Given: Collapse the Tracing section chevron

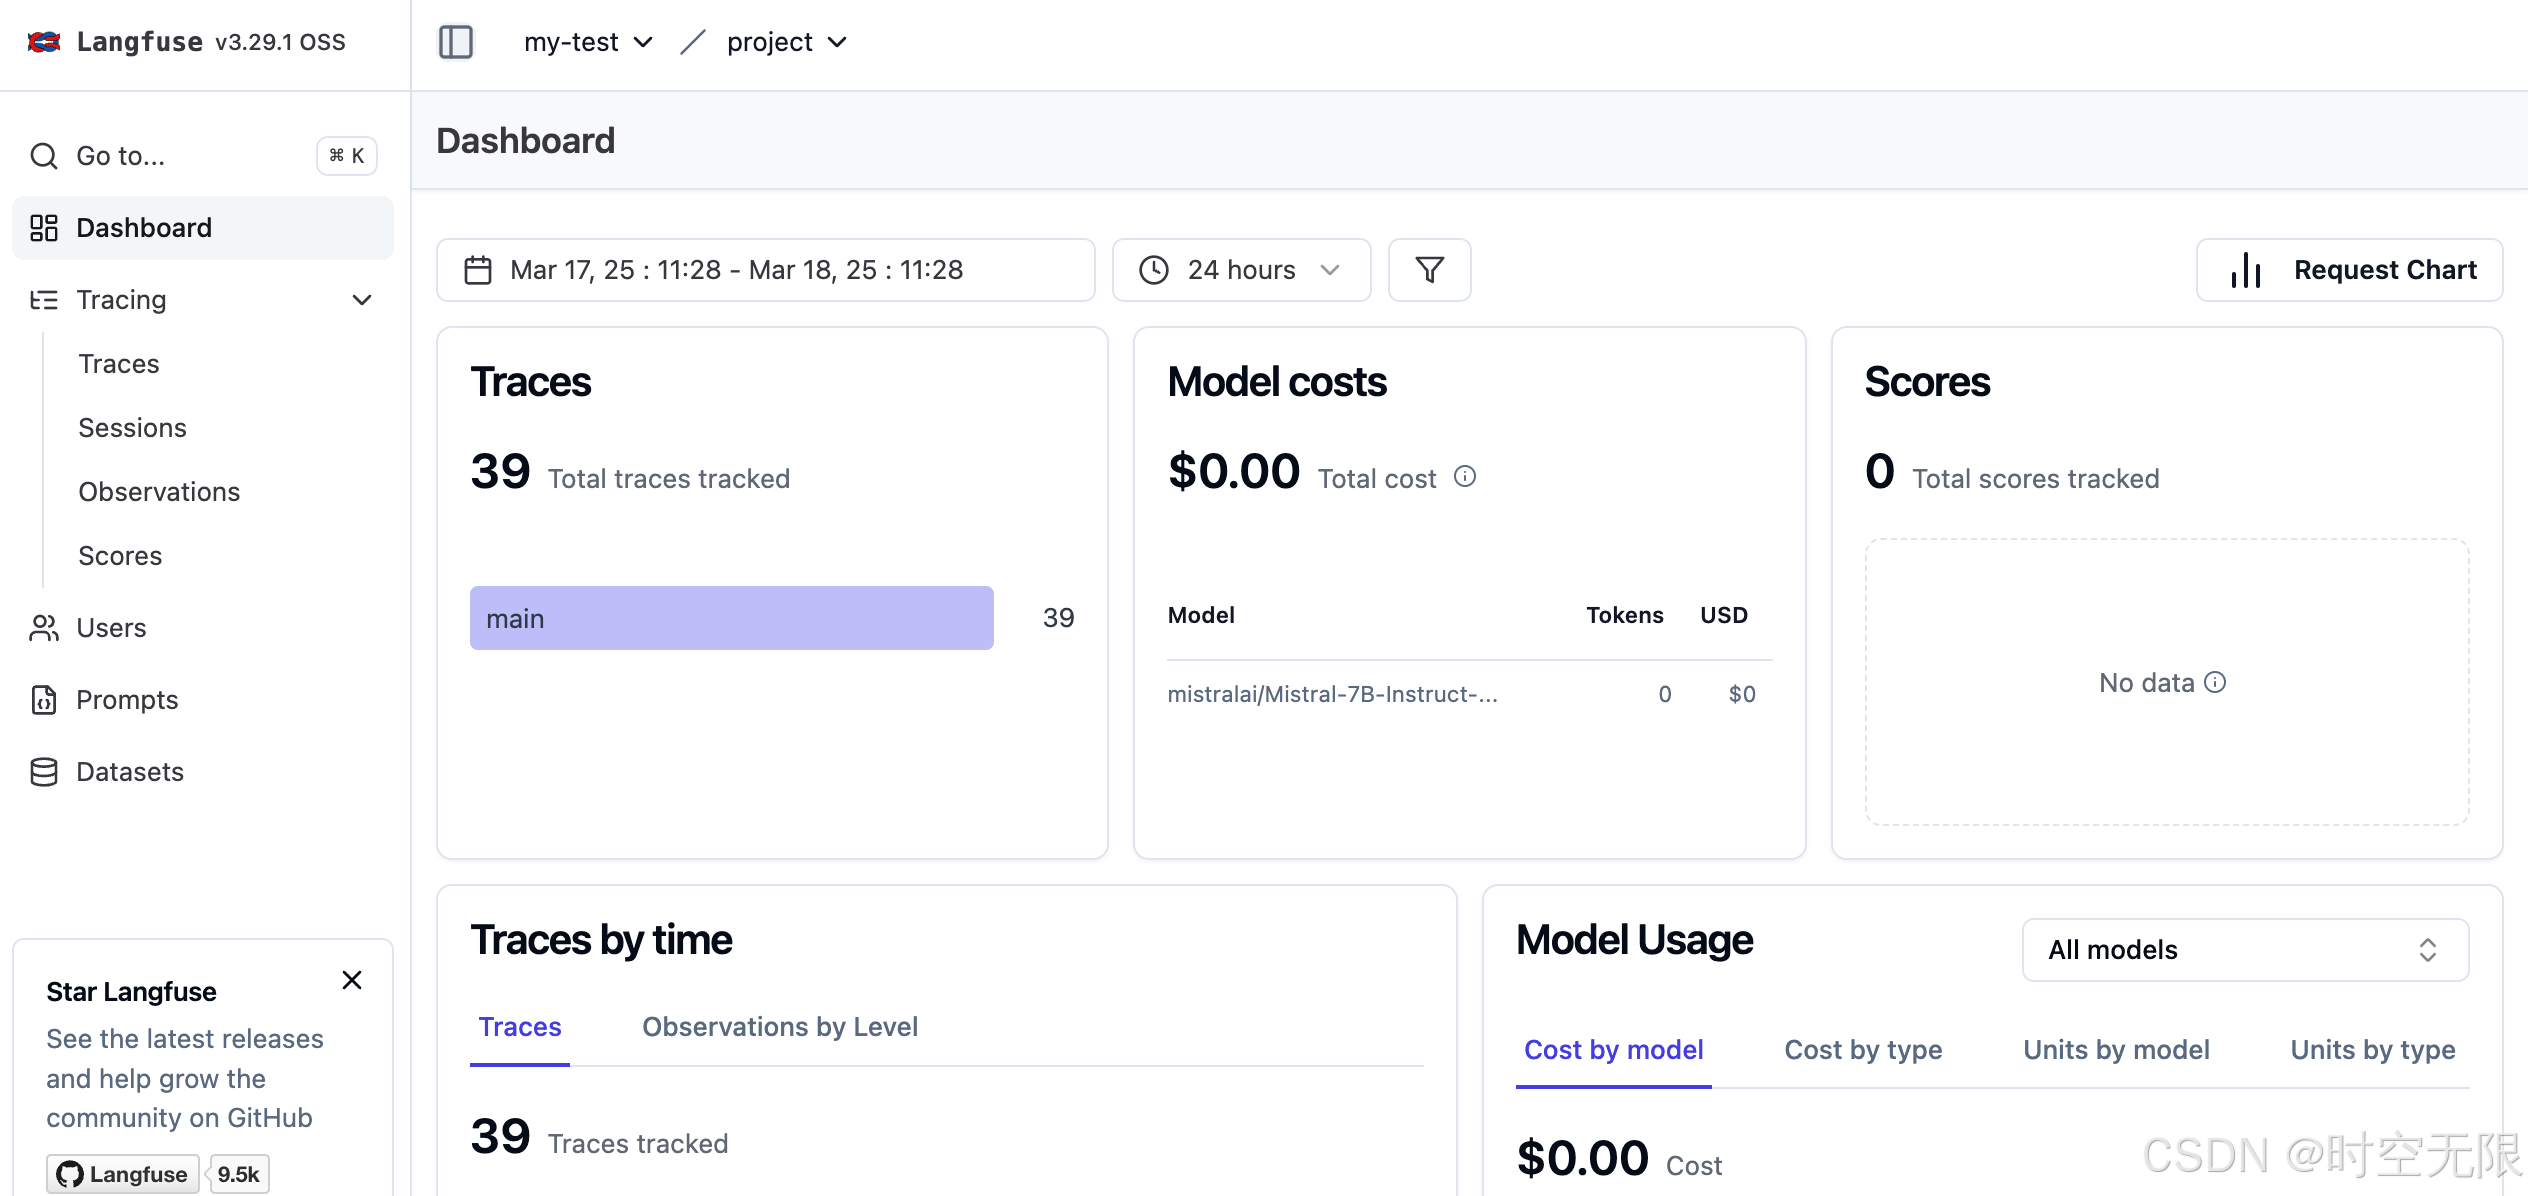Looking at the screenshot, I should (x=362, y=300).
